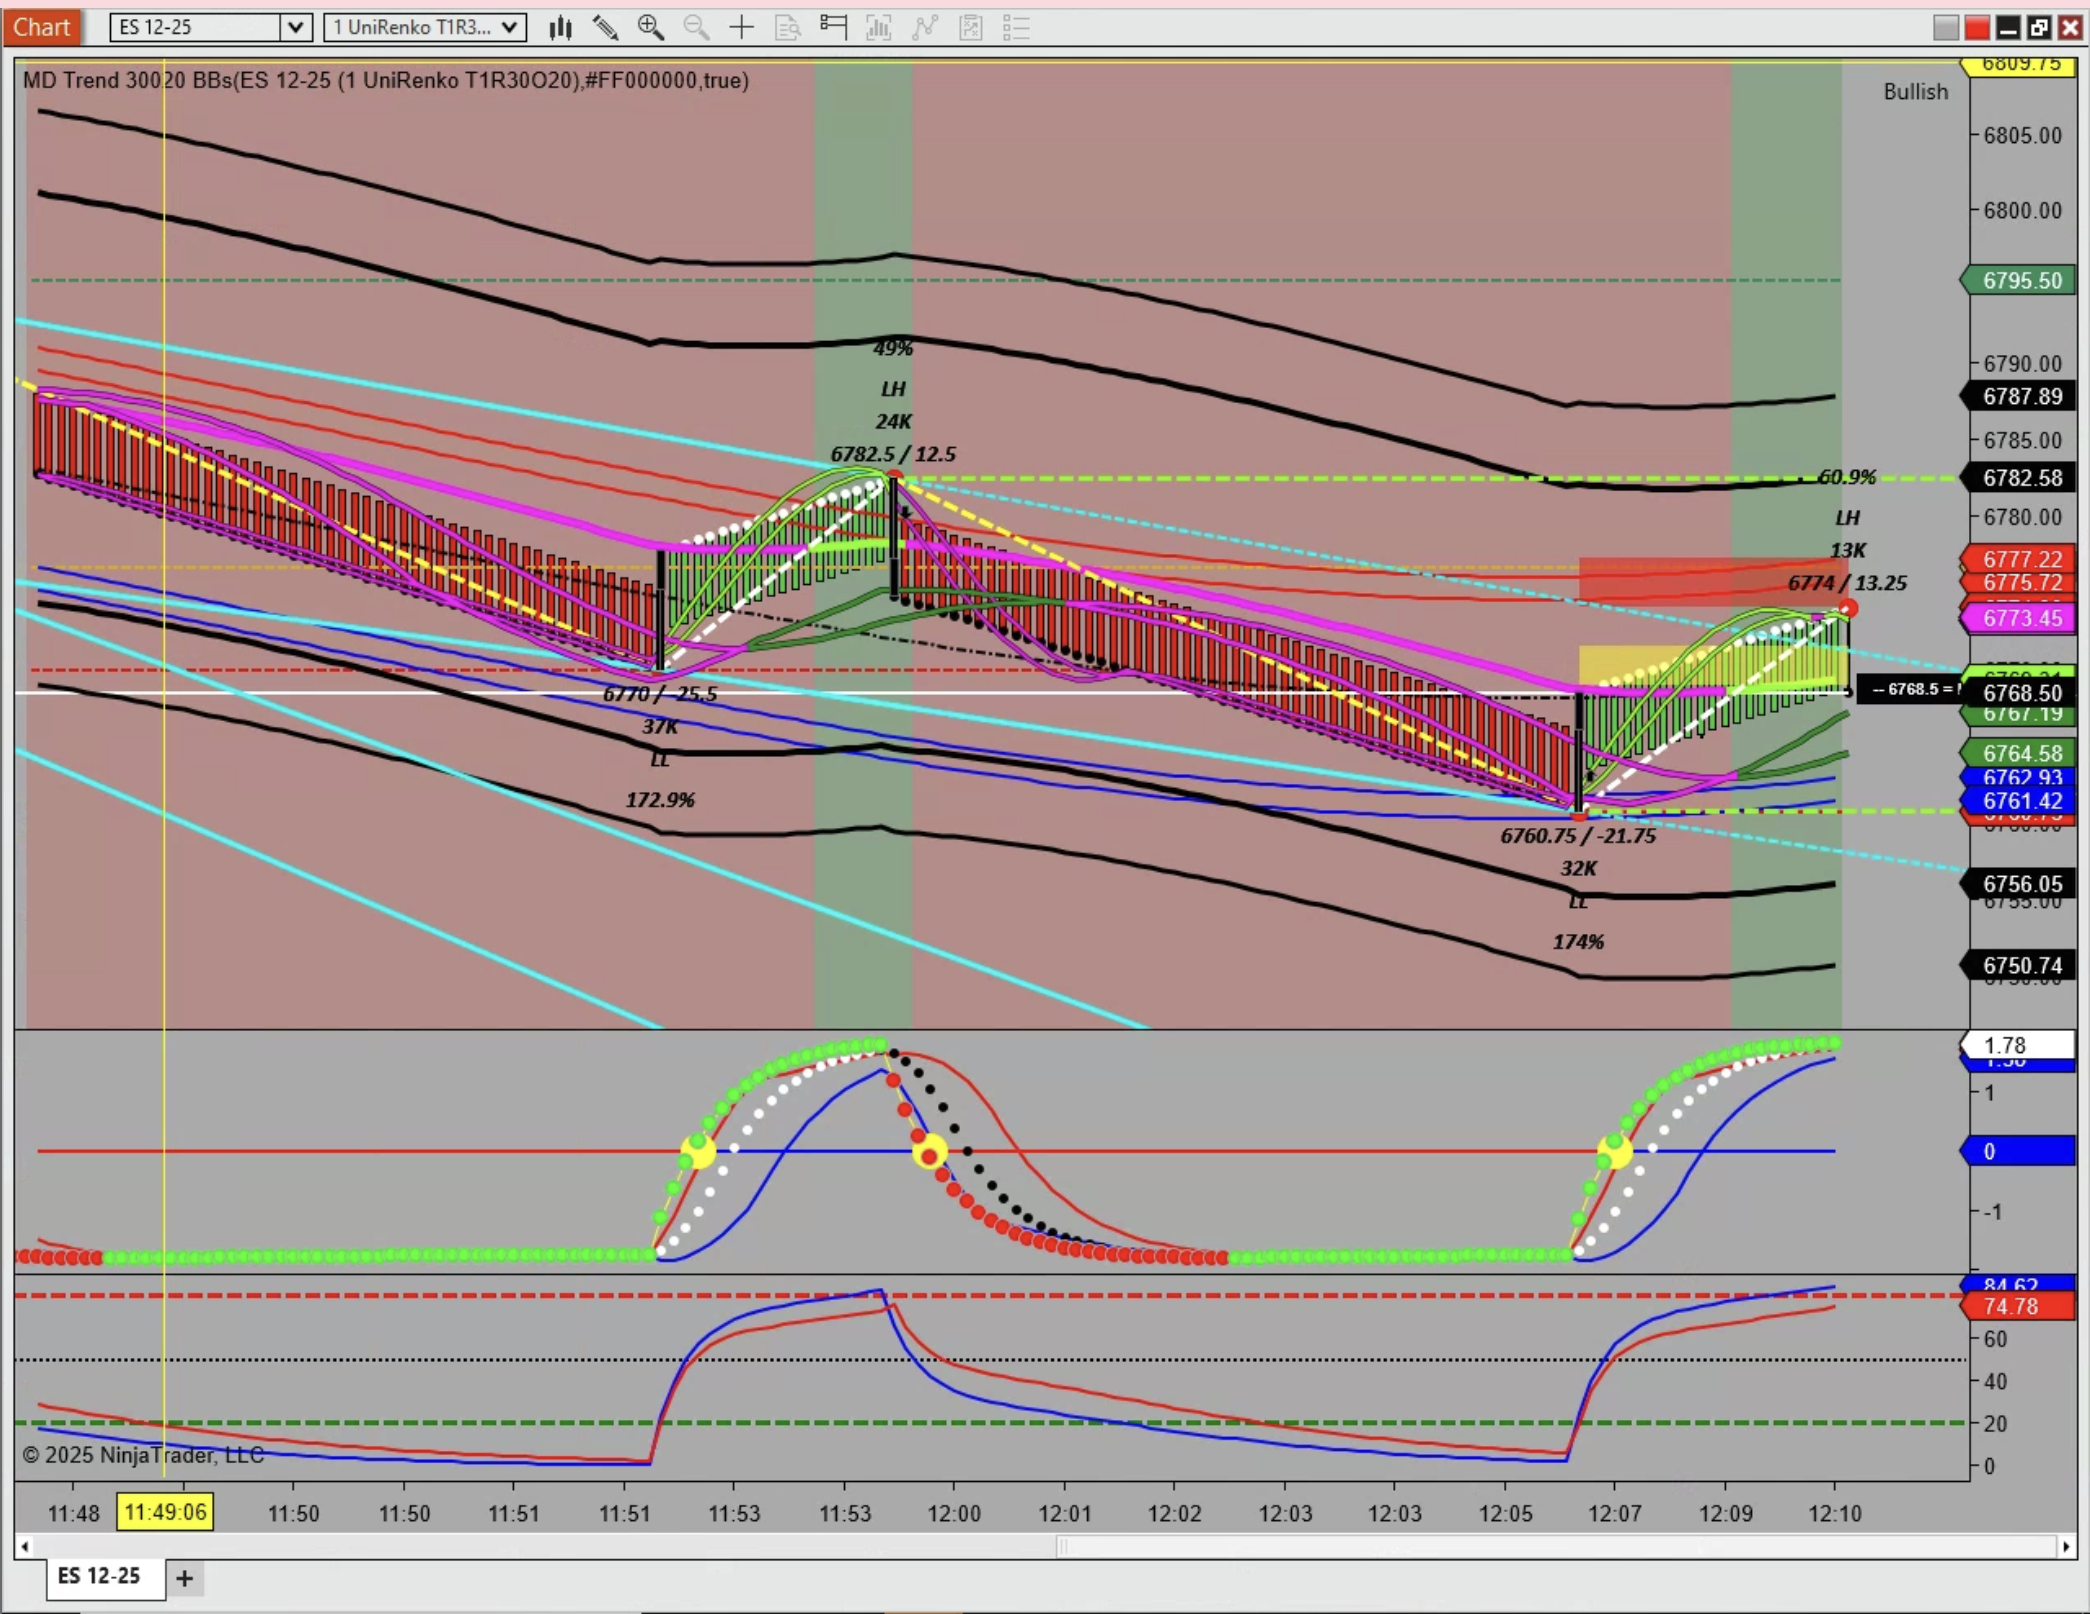Open the bar type chart style icon

coord(560,28)
